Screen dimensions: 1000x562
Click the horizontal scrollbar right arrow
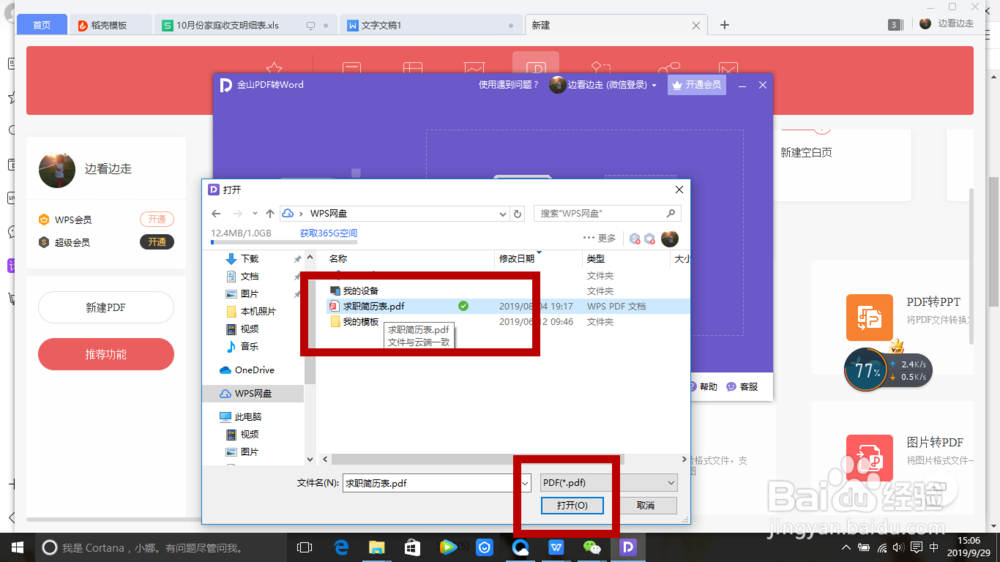(684, 459)
